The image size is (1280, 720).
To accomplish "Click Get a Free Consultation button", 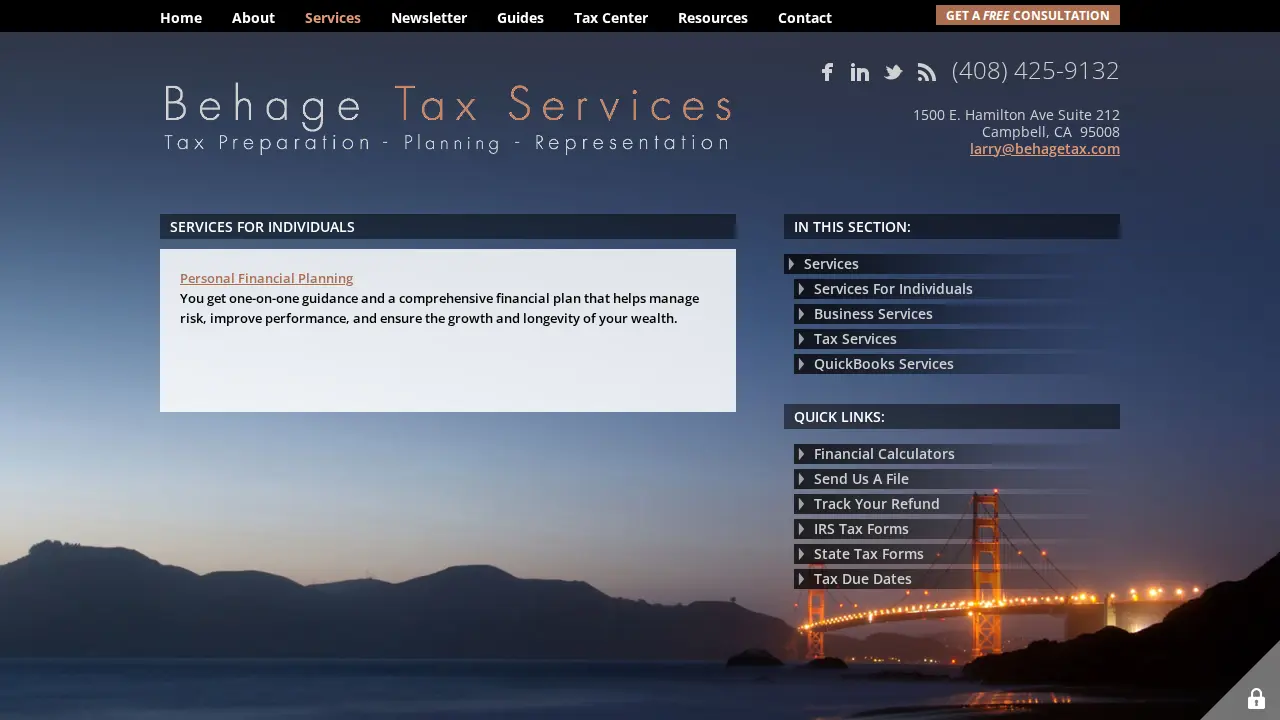I will pyautogui.click(x=1028, y=15).
